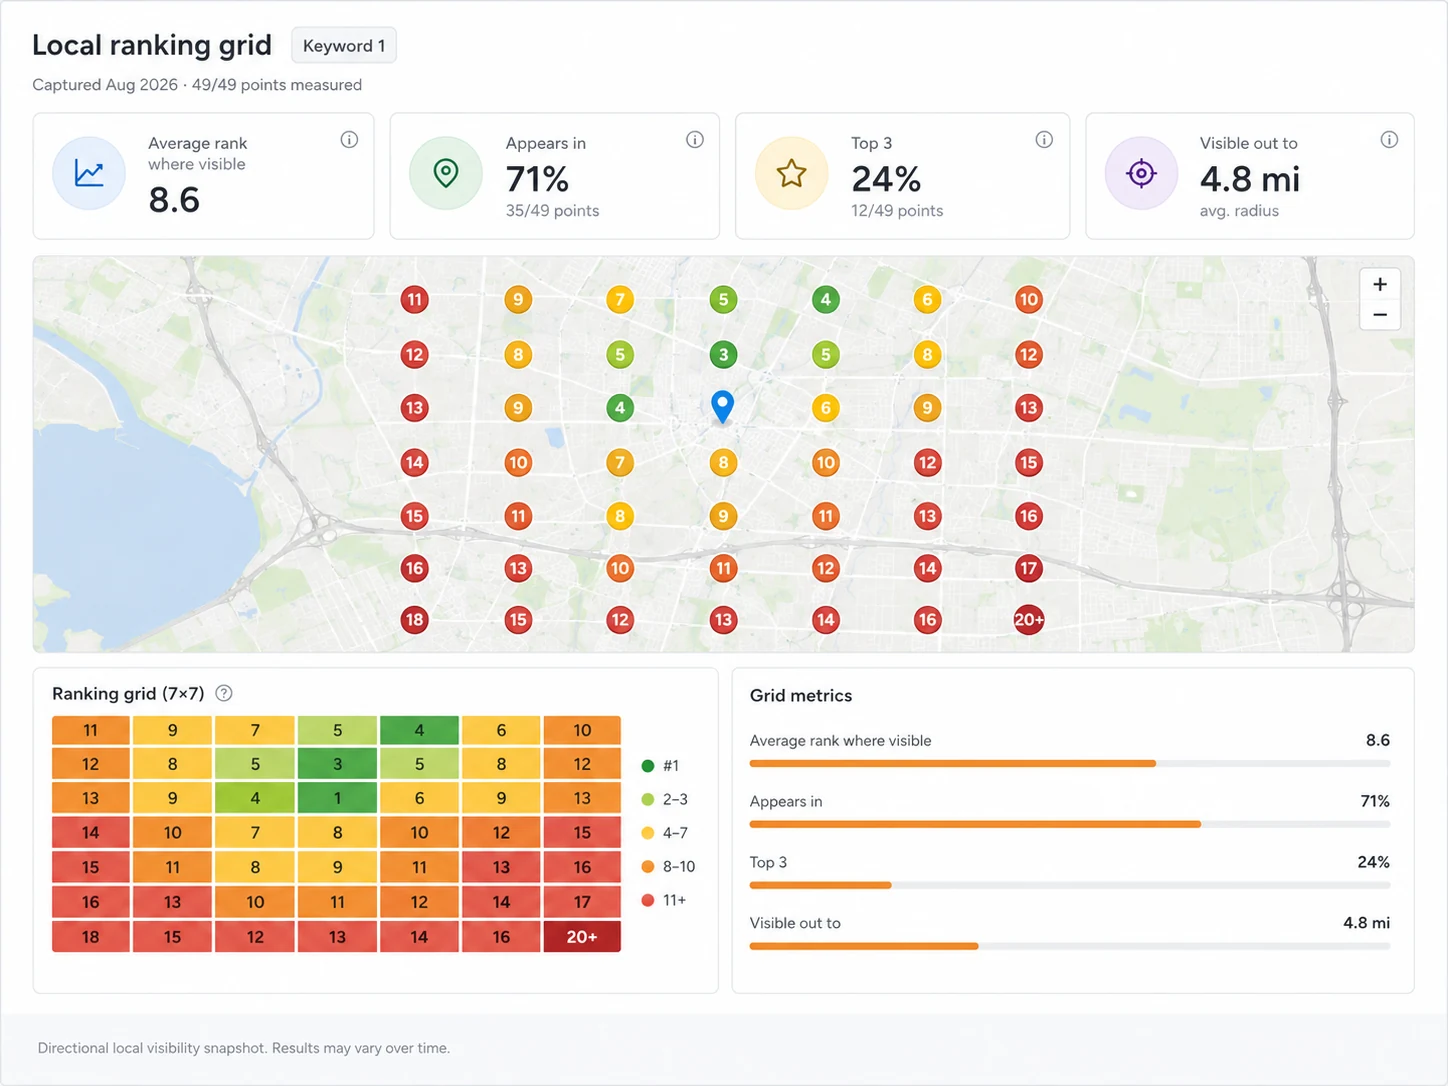
Task: Click the 8.6 value in Grid metrics panel
Action: pyautogui.click(x=1378, y=741)
